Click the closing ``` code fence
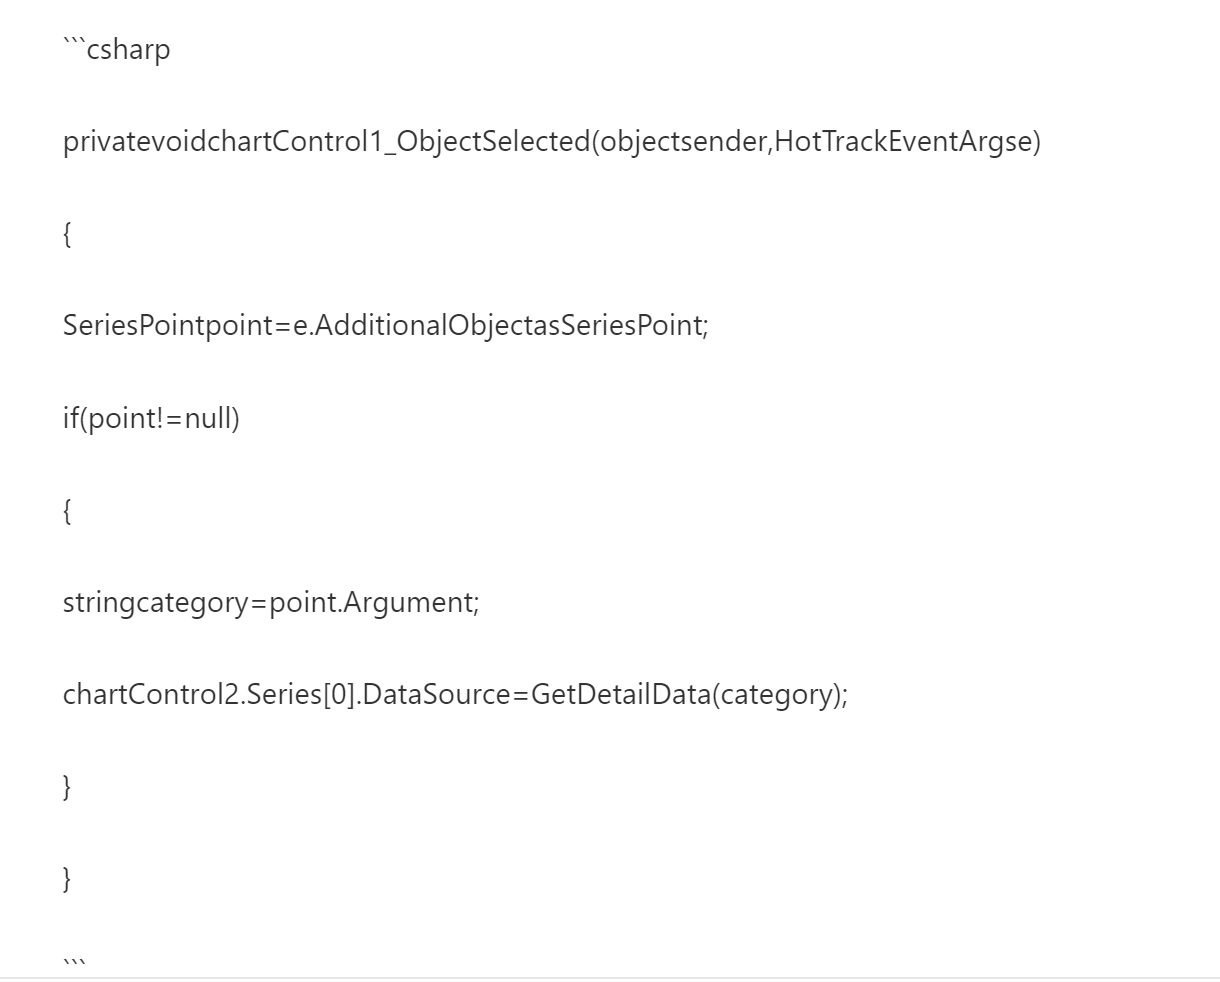Screen dimensions: 1220x982 [75, 964]
